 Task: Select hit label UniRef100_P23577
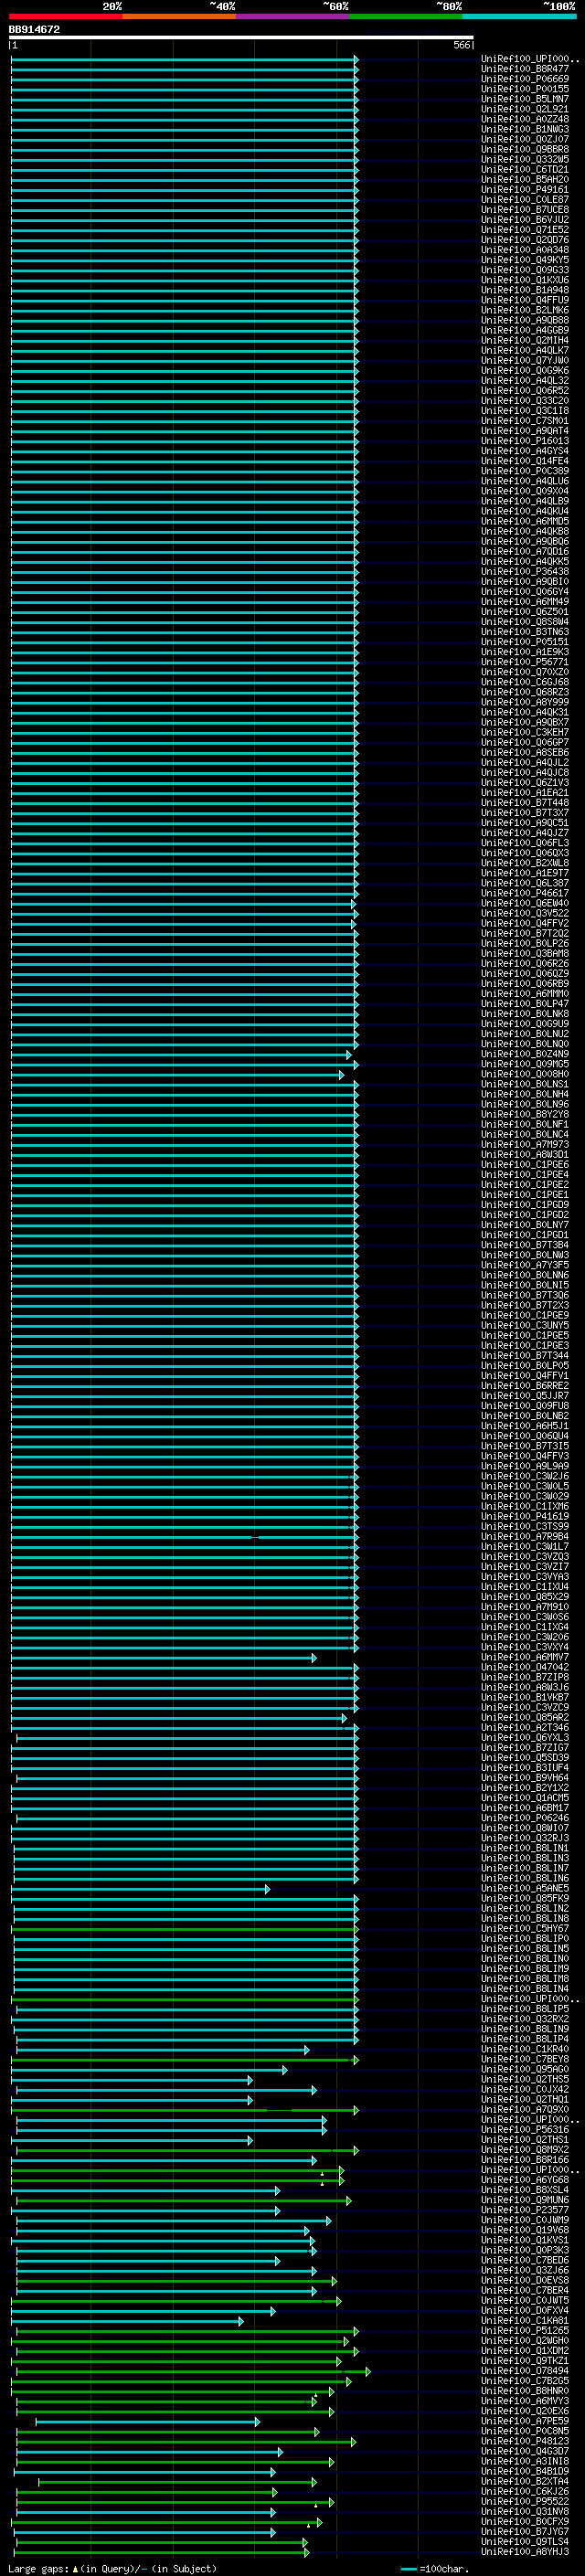(x=525, y=2209)
